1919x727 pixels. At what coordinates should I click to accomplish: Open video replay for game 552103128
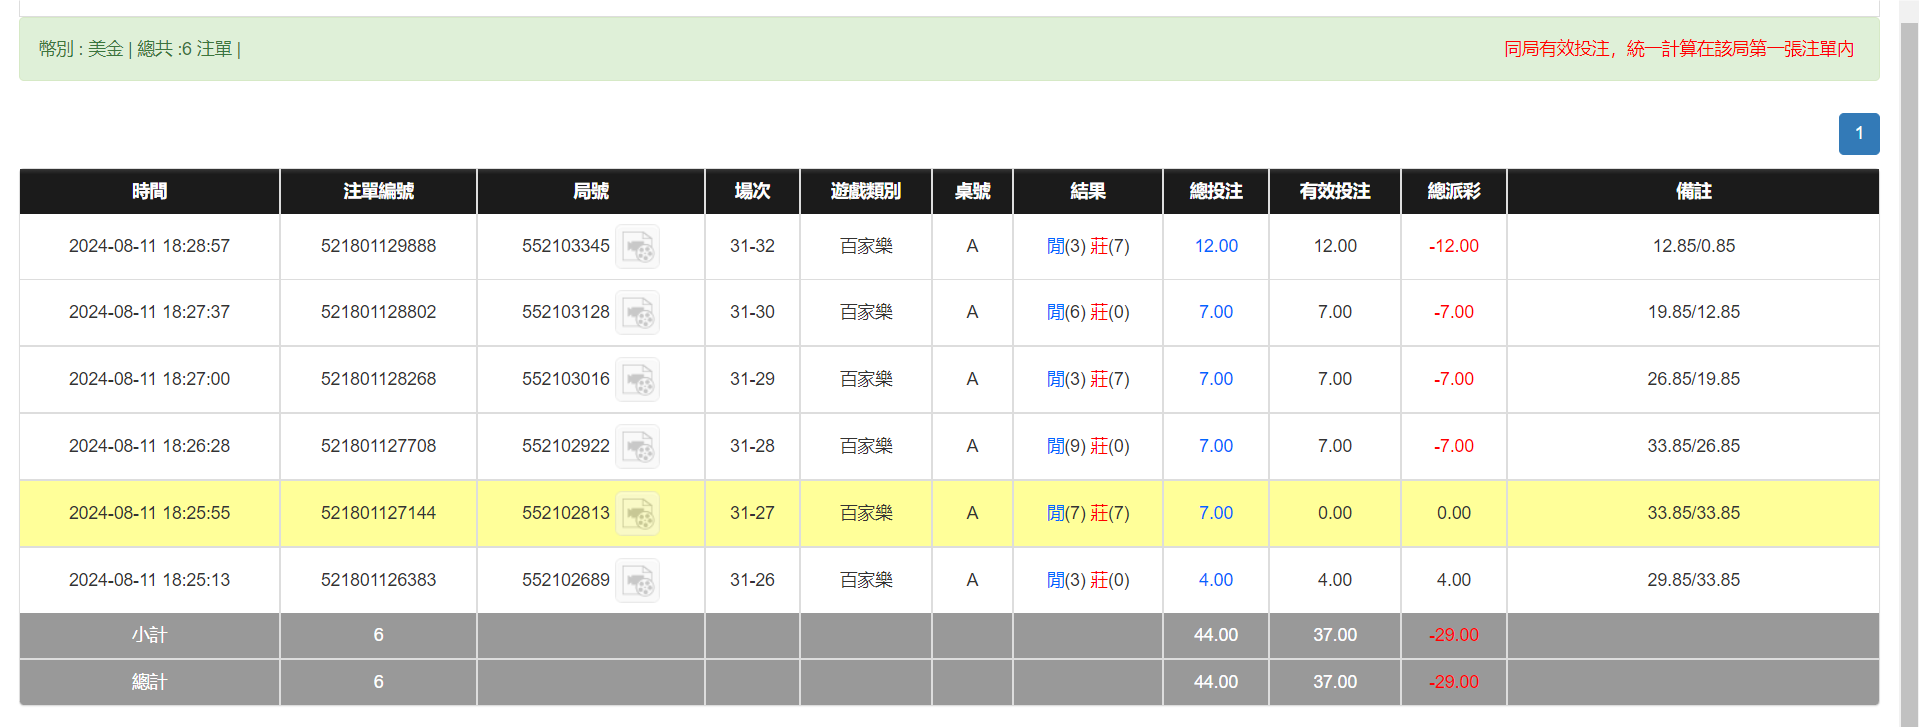[x=638, y=313]
